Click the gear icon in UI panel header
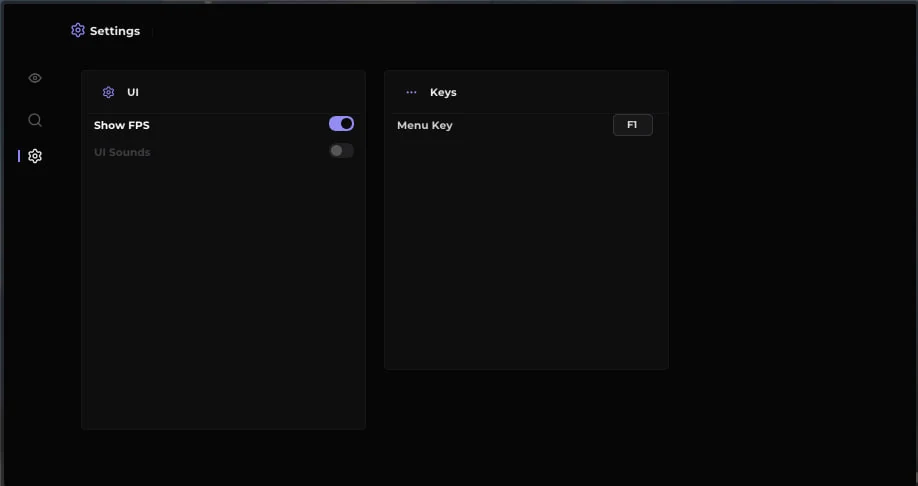Image resolution: width=918 pixels, height=486 pixels. [108, 93]
